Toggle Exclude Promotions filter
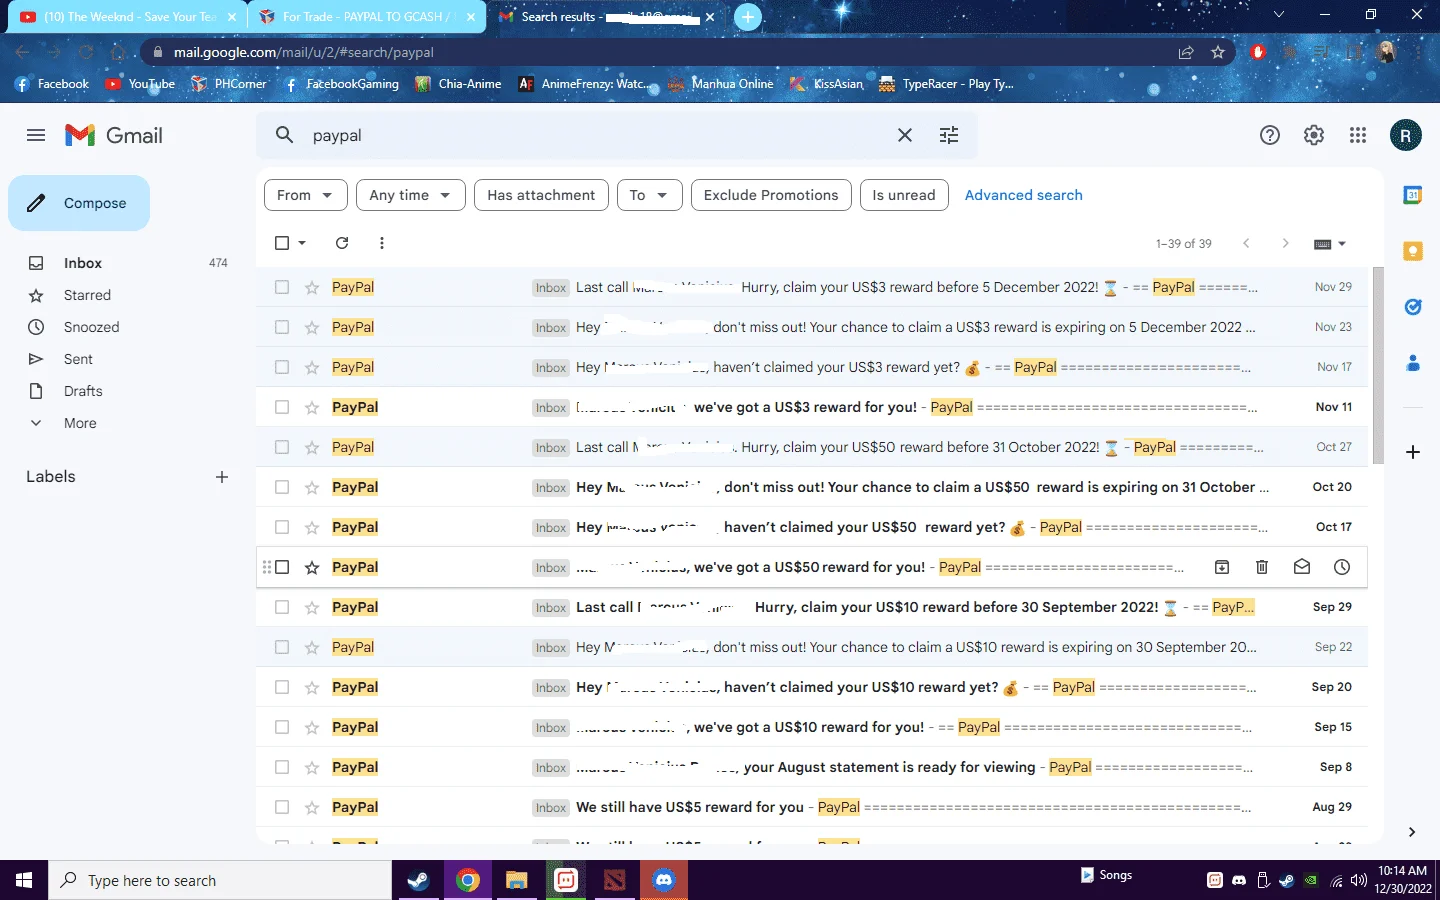The image size is (1440, 900). tap(771, 195)
